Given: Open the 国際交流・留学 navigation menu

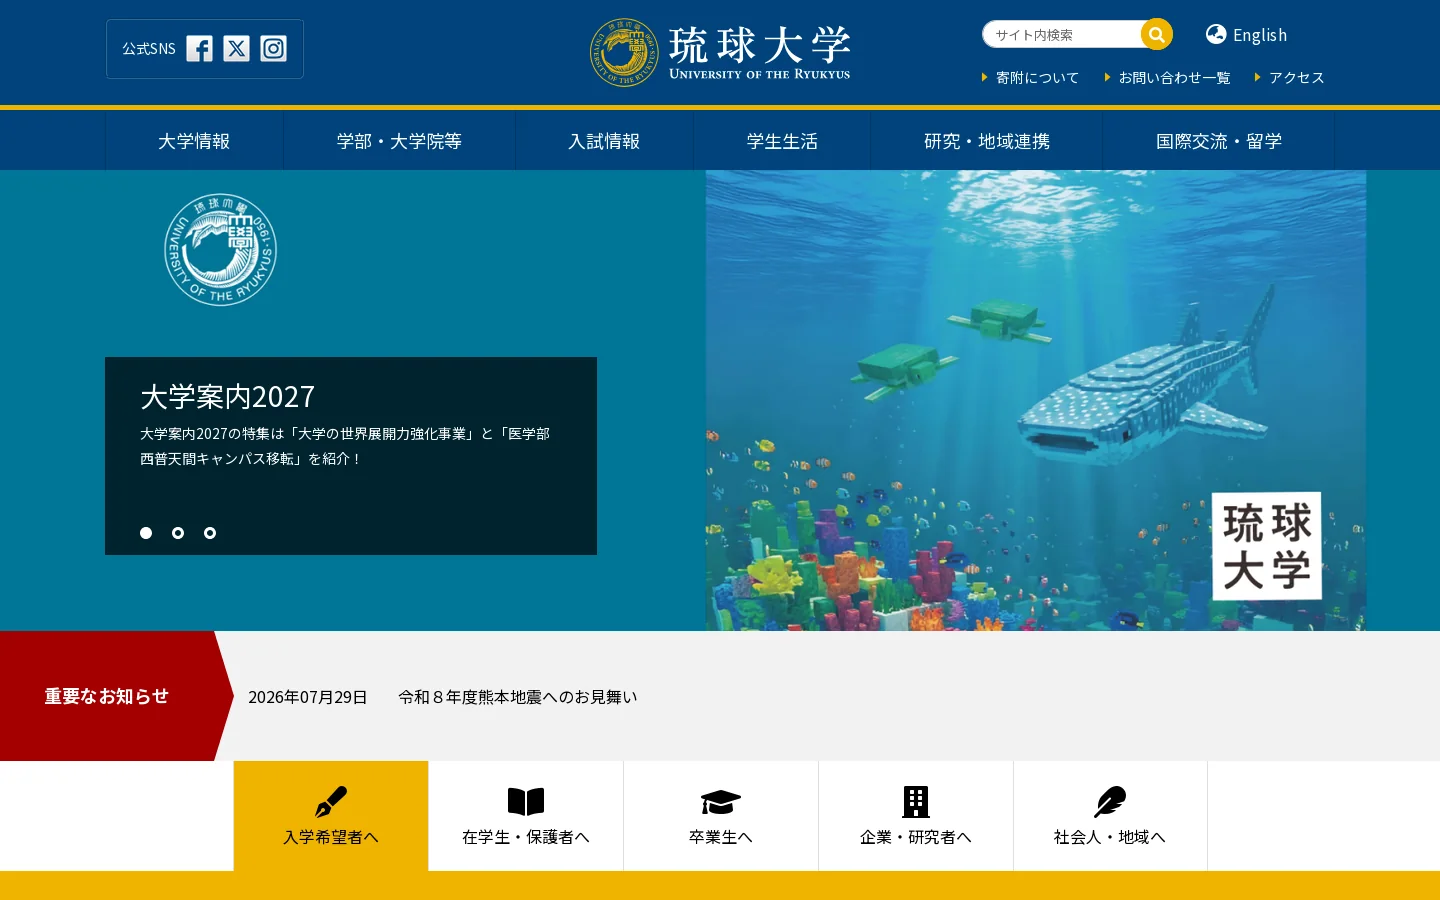Looking at the screenshot, I should click(x=1219, y=141).
